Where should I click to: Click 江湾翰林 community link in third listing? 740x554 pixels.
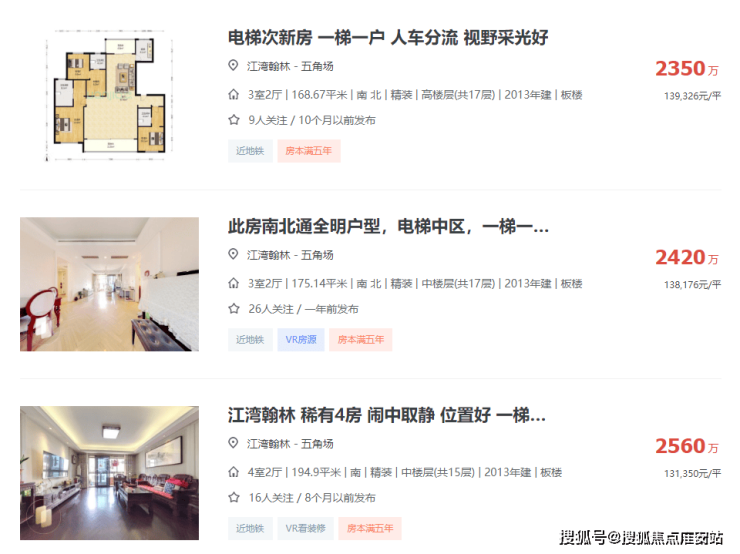click(269, 444)
